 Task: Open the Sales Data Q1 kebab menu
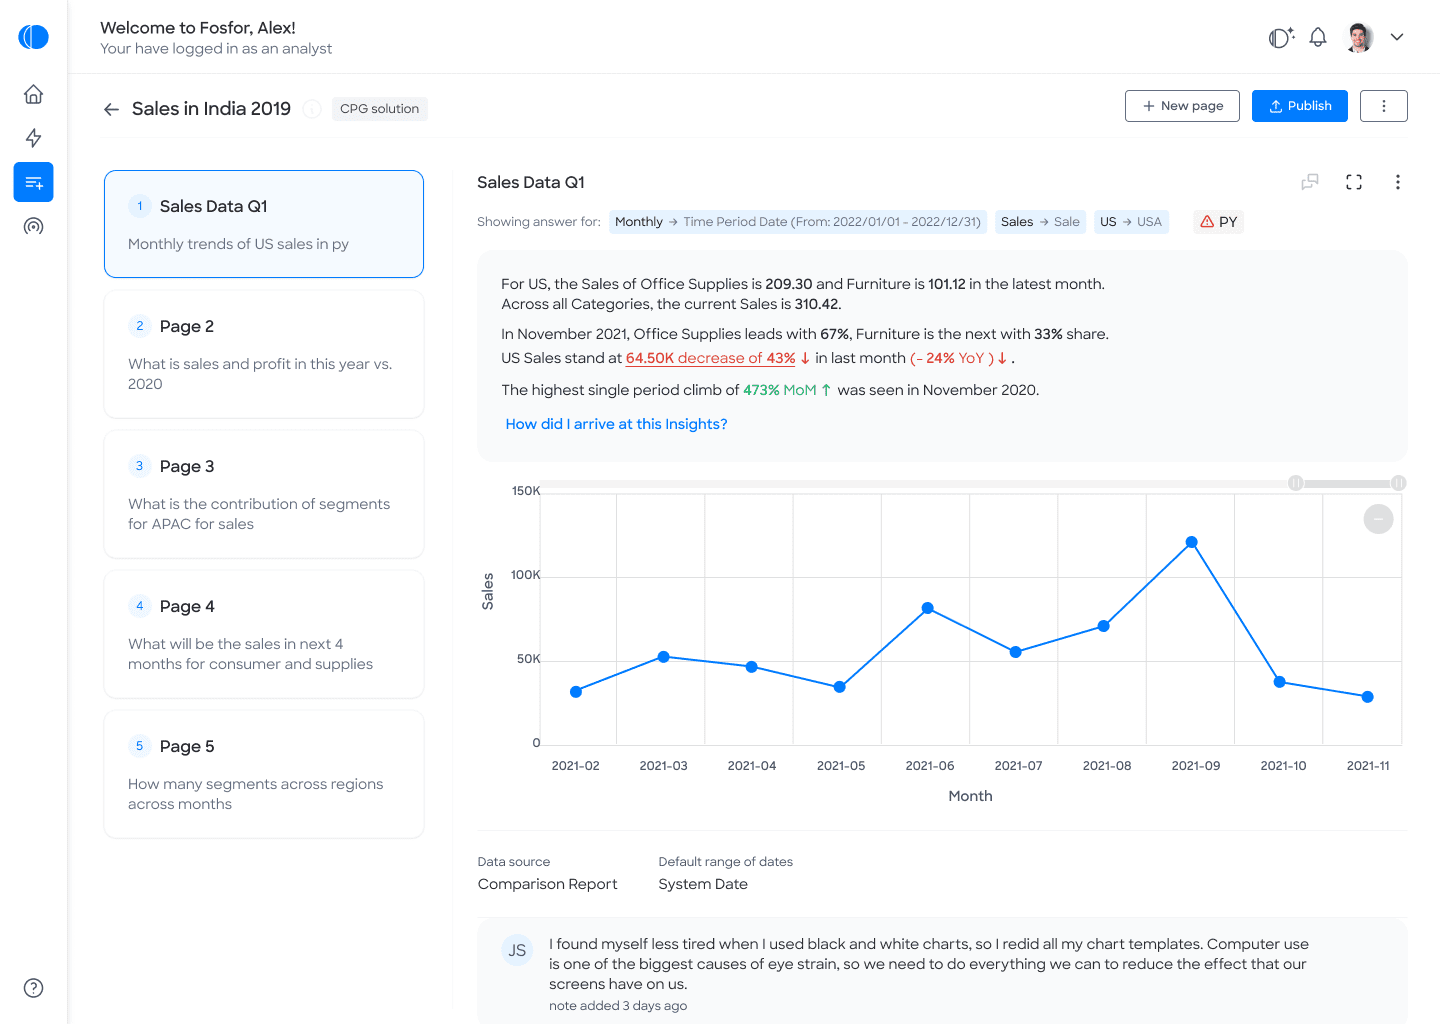(x=1397, y=182)
